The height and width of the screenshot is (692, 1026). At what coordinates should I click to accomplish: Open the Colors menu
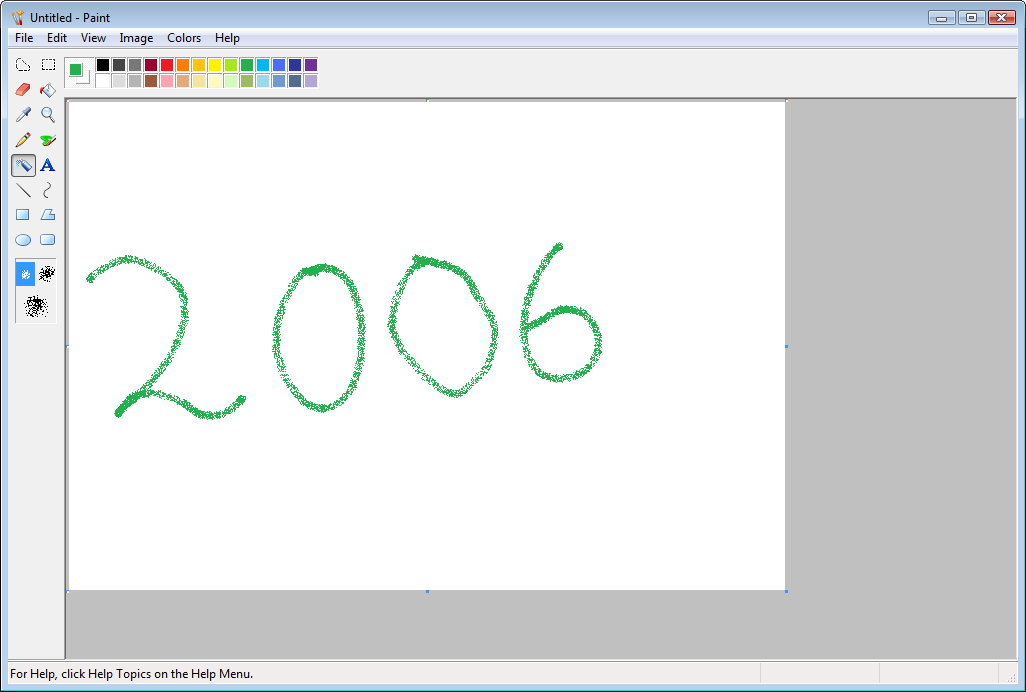184,38
